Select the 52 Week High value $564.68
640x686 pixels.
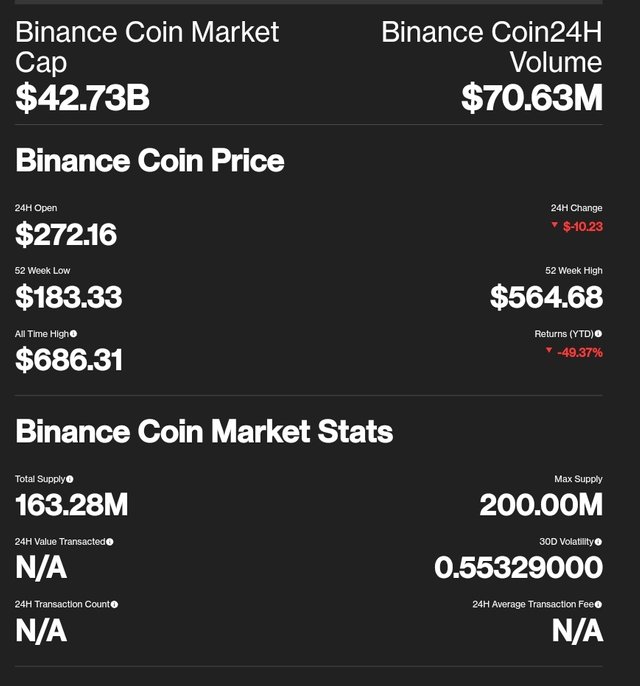pyautogui.click(x=546, y=297)
